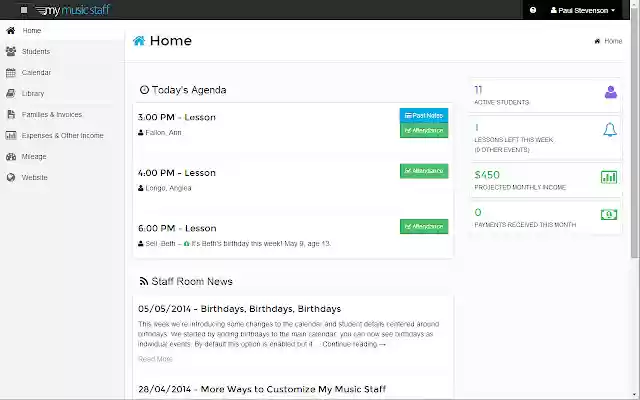Open Expenses & Other Income menu item
The image size is (640, 400).
tap(62, 136)
